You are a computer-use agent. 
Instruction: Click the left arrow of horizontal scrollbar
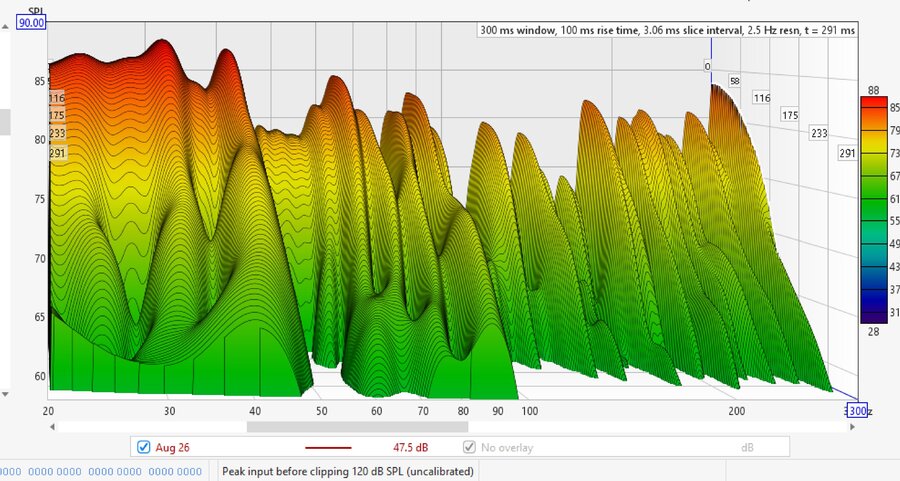52,426
